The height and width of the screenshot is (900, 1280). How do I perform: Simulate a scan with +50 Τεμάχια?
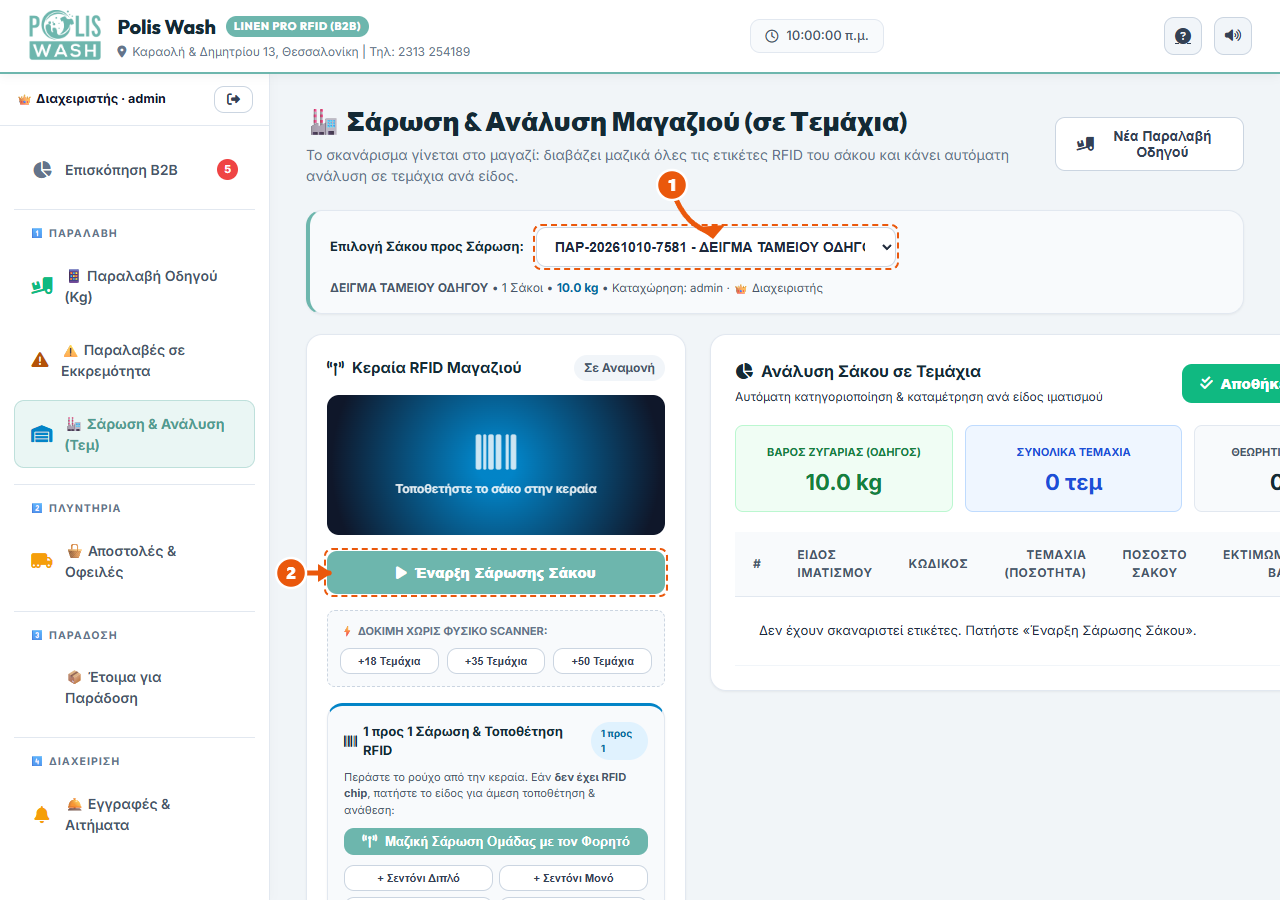tap(602, 661)
